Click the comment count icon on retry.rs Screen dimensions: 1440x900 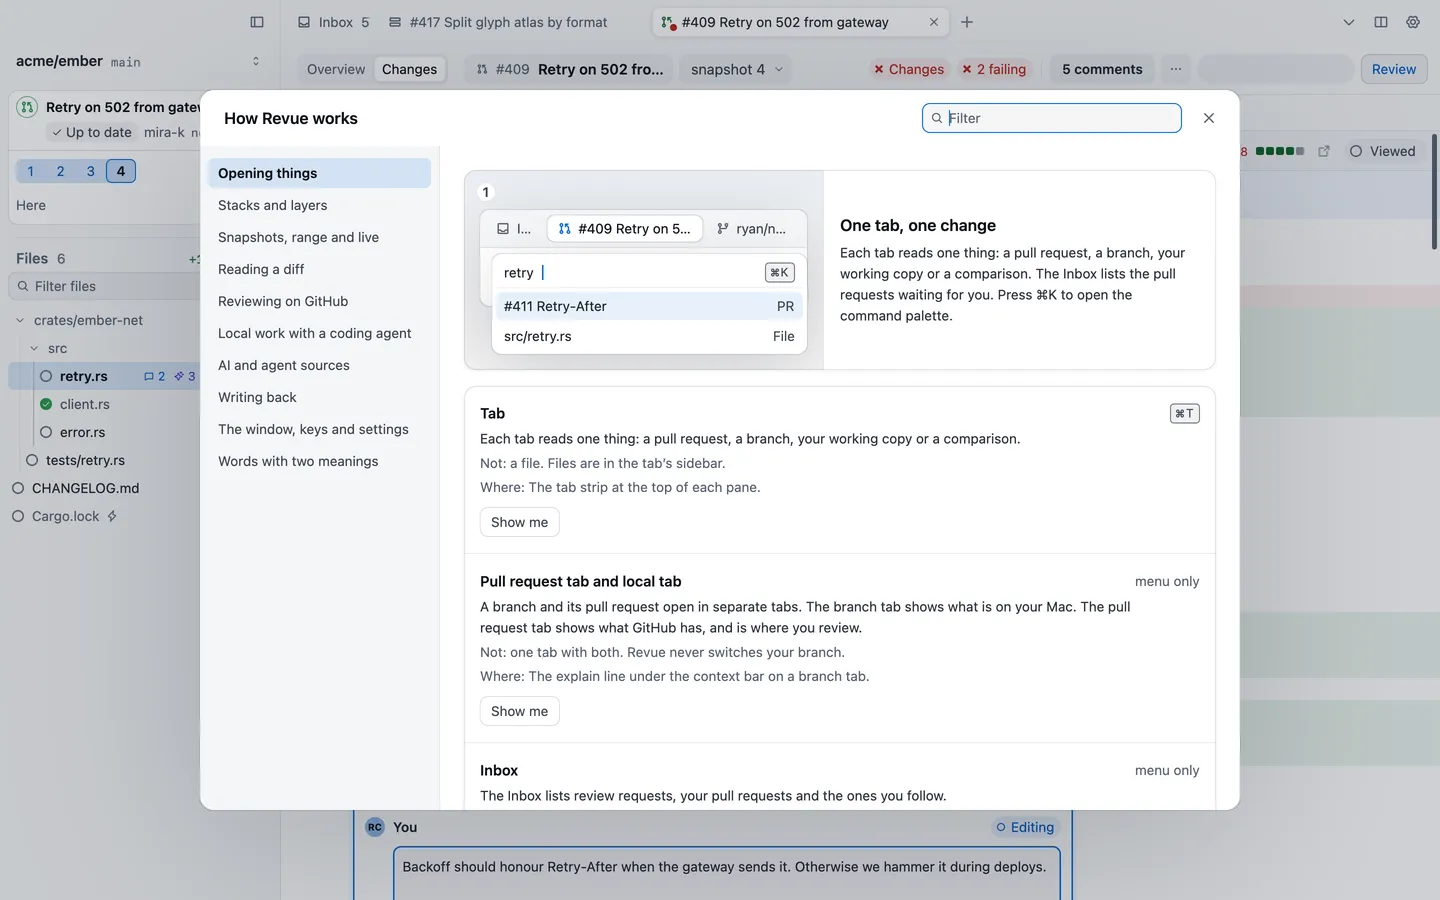pyautogui.click(x=155, y=377)
